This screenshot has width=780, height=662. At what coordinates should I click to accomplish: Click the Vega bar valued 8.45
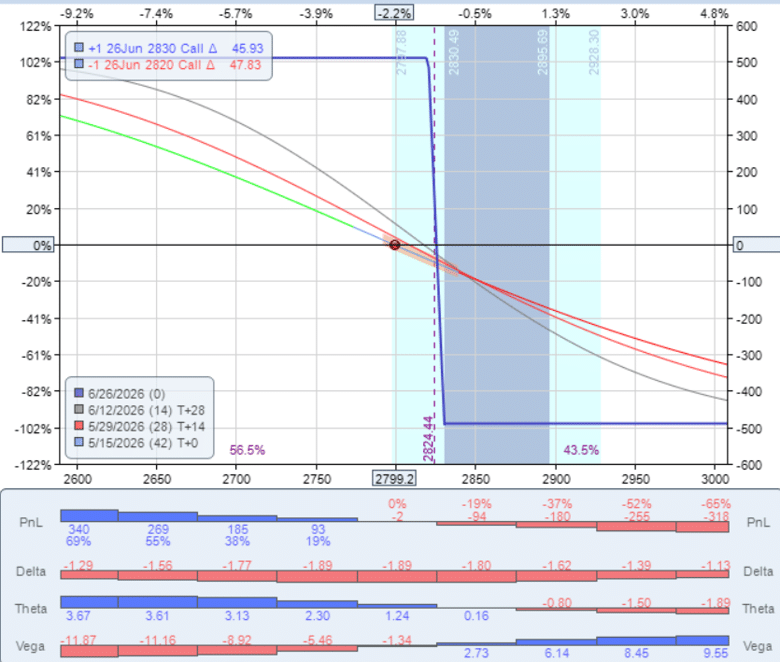[x=636, y=642]
